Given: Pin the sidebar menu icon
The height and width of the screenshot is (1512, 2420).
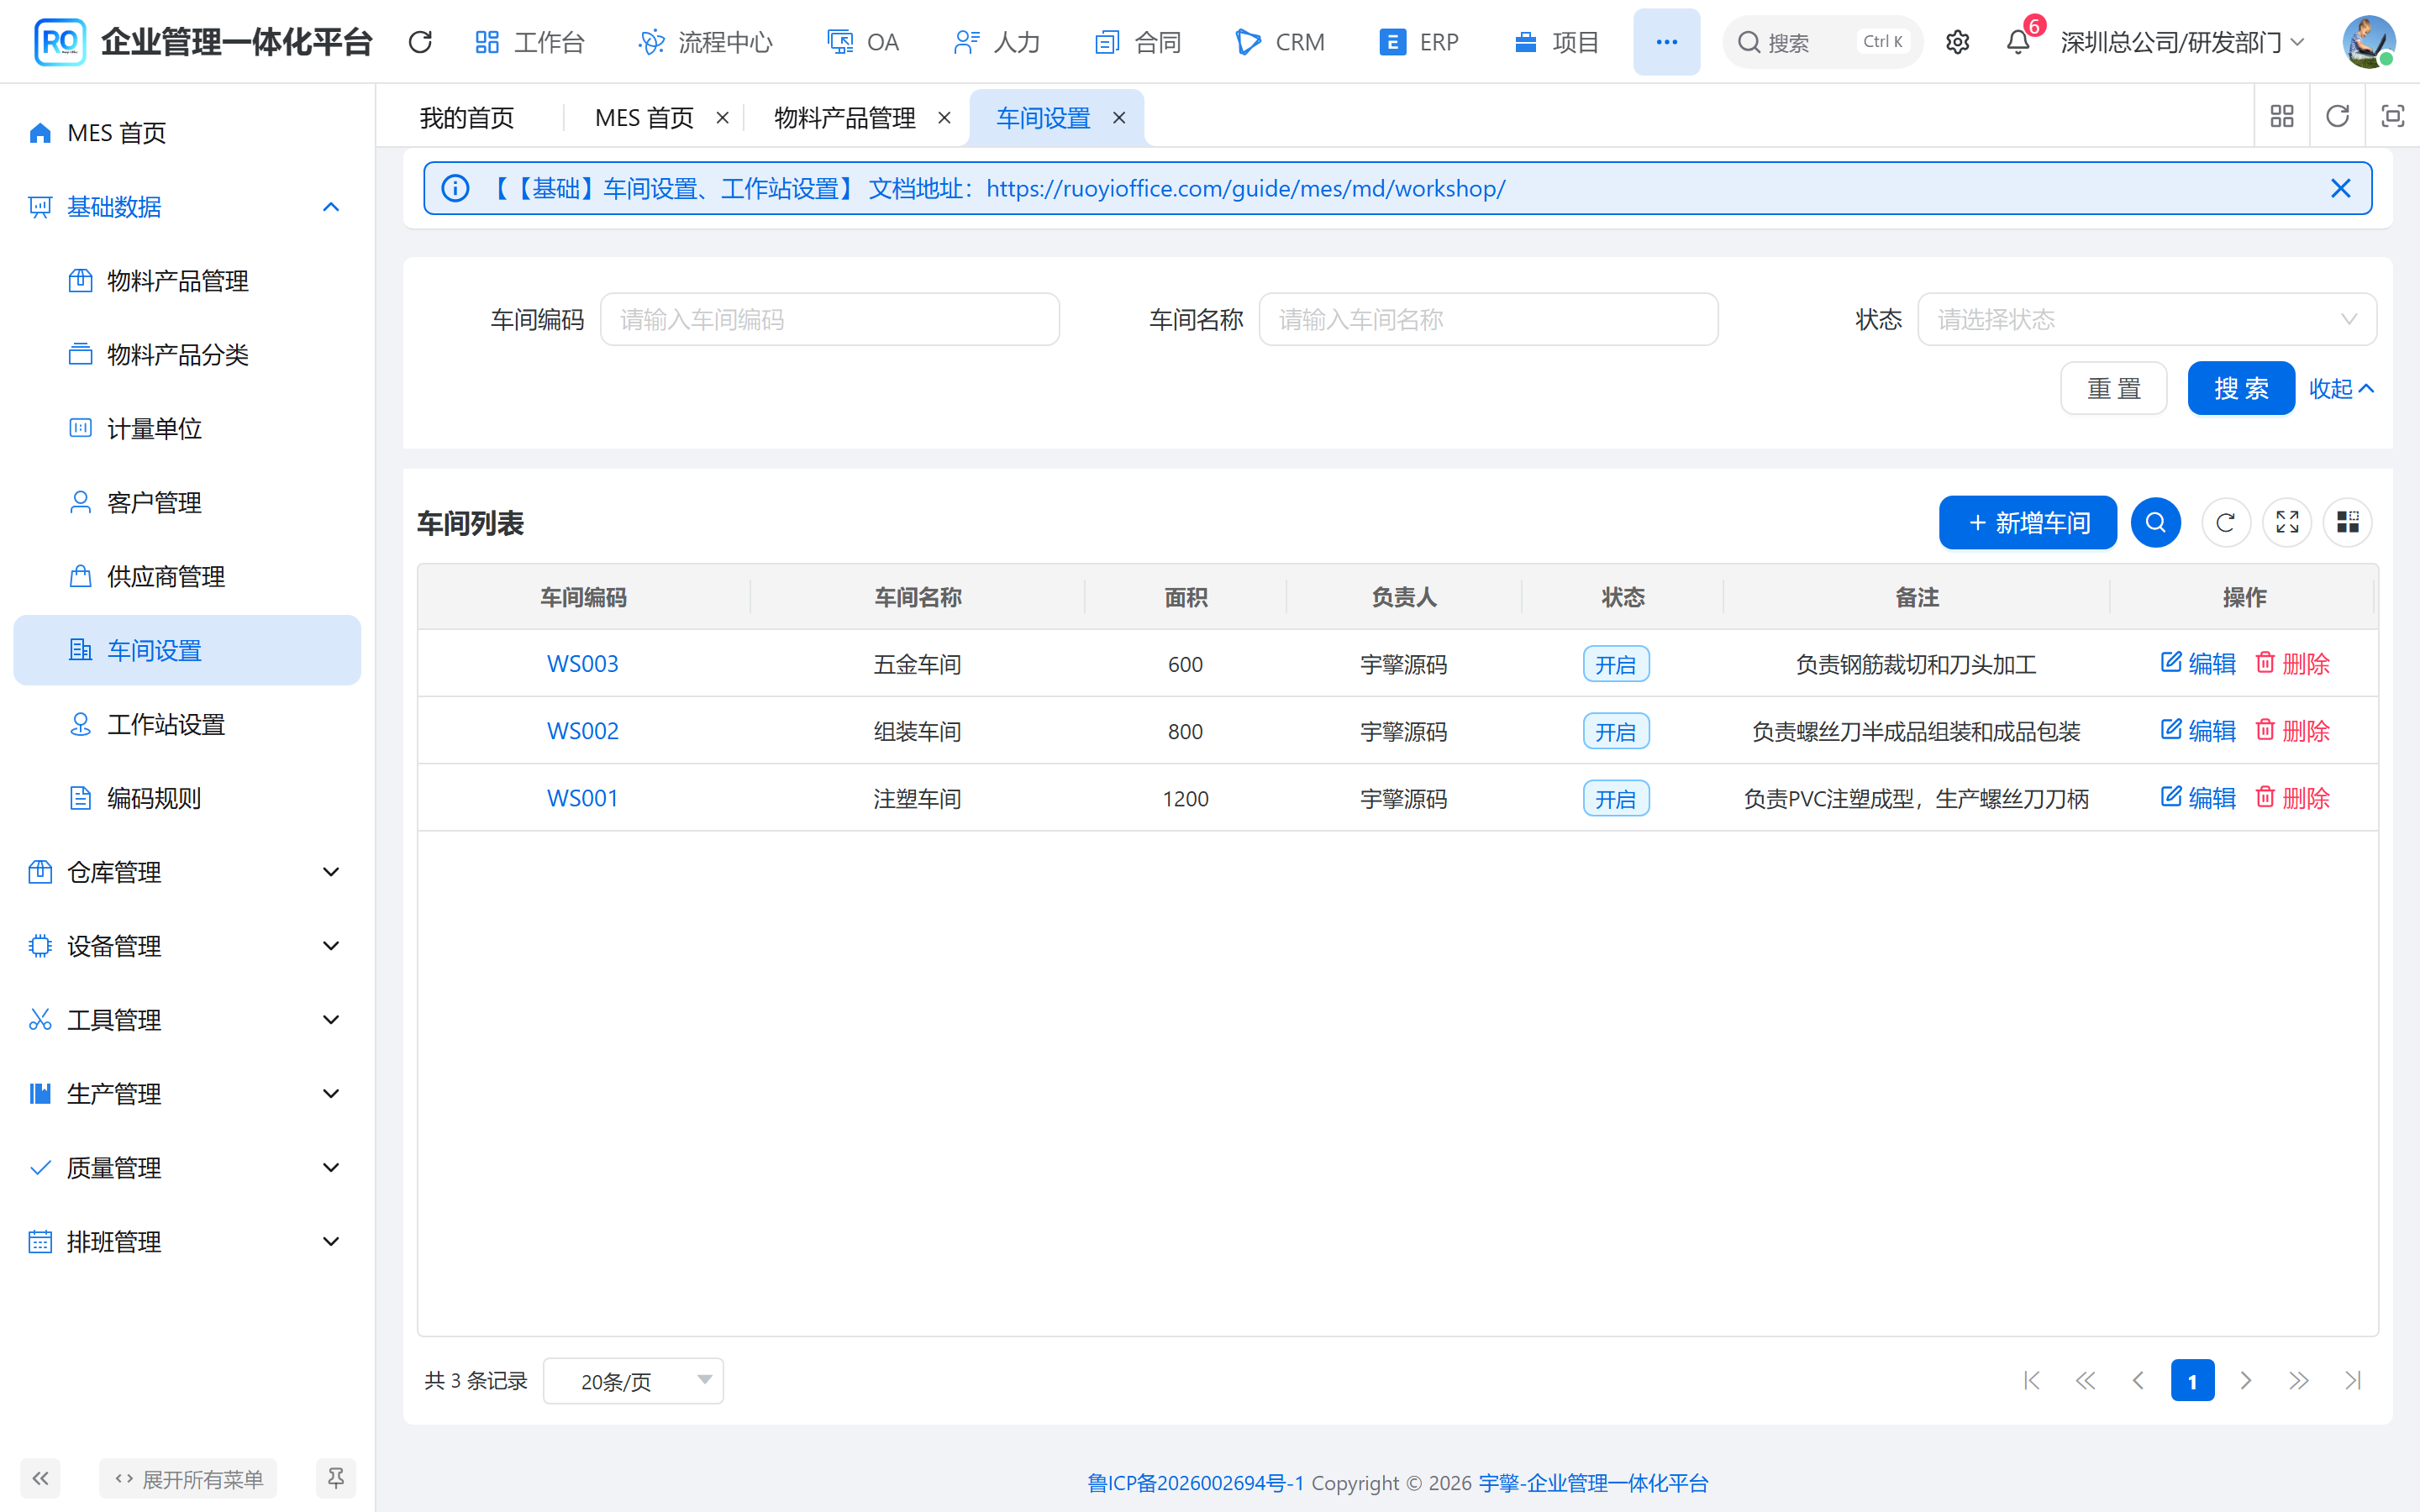Looking at the screenshot, I should click(x=335, y=1478).
